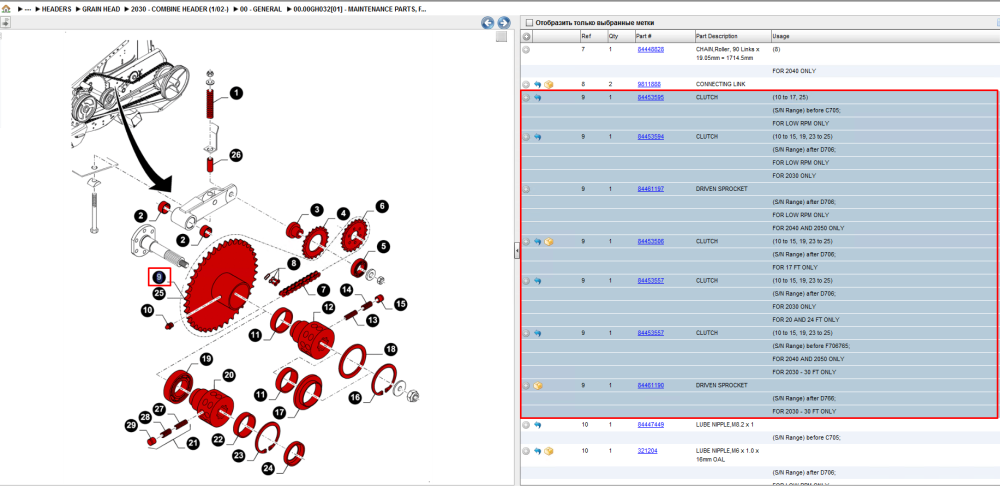Click yellow package icon on CLUTCH 17 FT row
The image size is (1000, 486).
549,242
